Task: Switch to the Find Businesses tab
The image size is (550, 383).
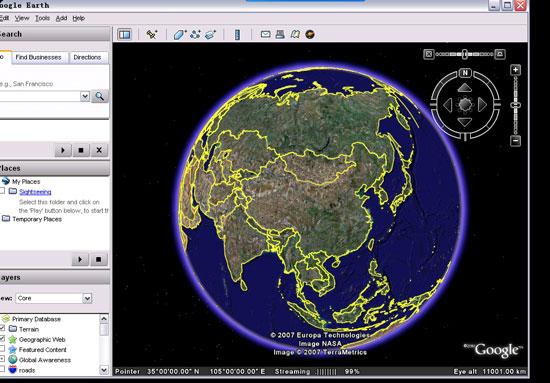Action: pos(38,58)
